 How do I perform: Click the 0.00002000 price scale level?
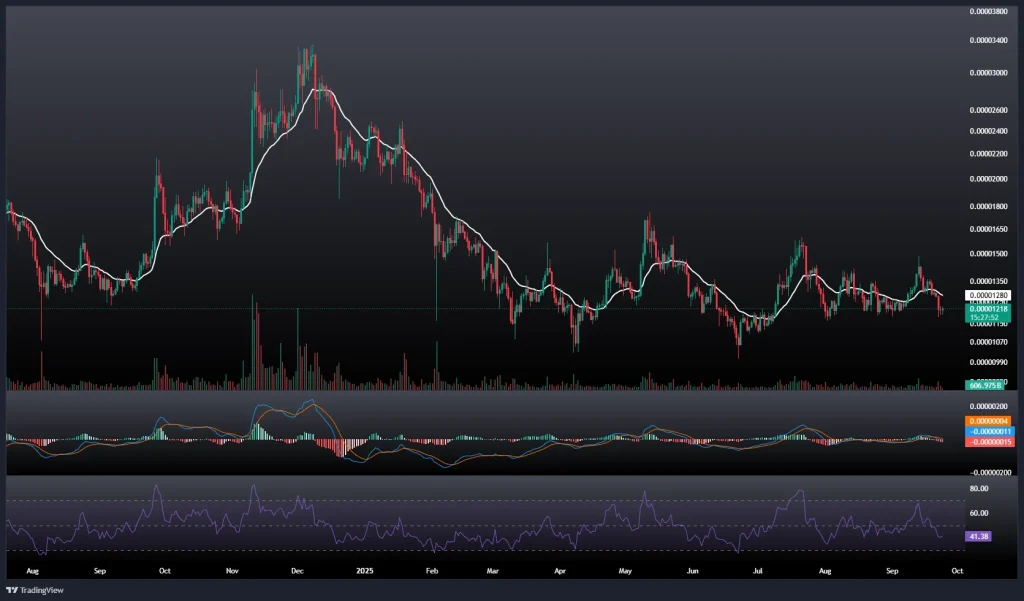(x=990, y=179)
